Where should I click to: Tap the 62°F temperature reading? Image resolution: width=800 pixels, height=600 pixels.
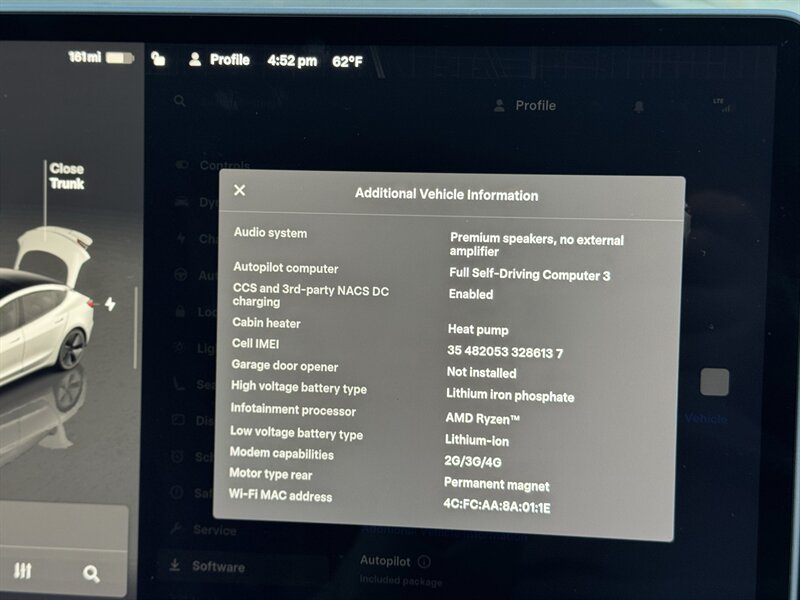[x=347, y=61]
